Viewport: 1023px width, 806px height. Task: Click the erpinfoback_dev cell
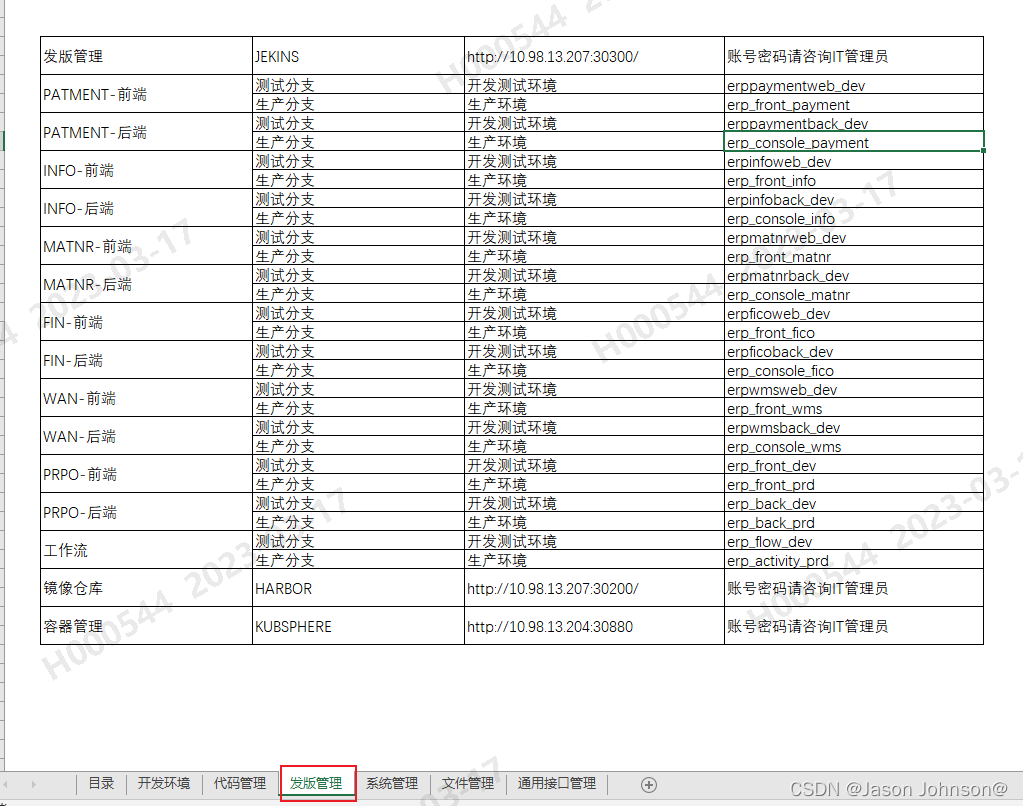point(854,198)
